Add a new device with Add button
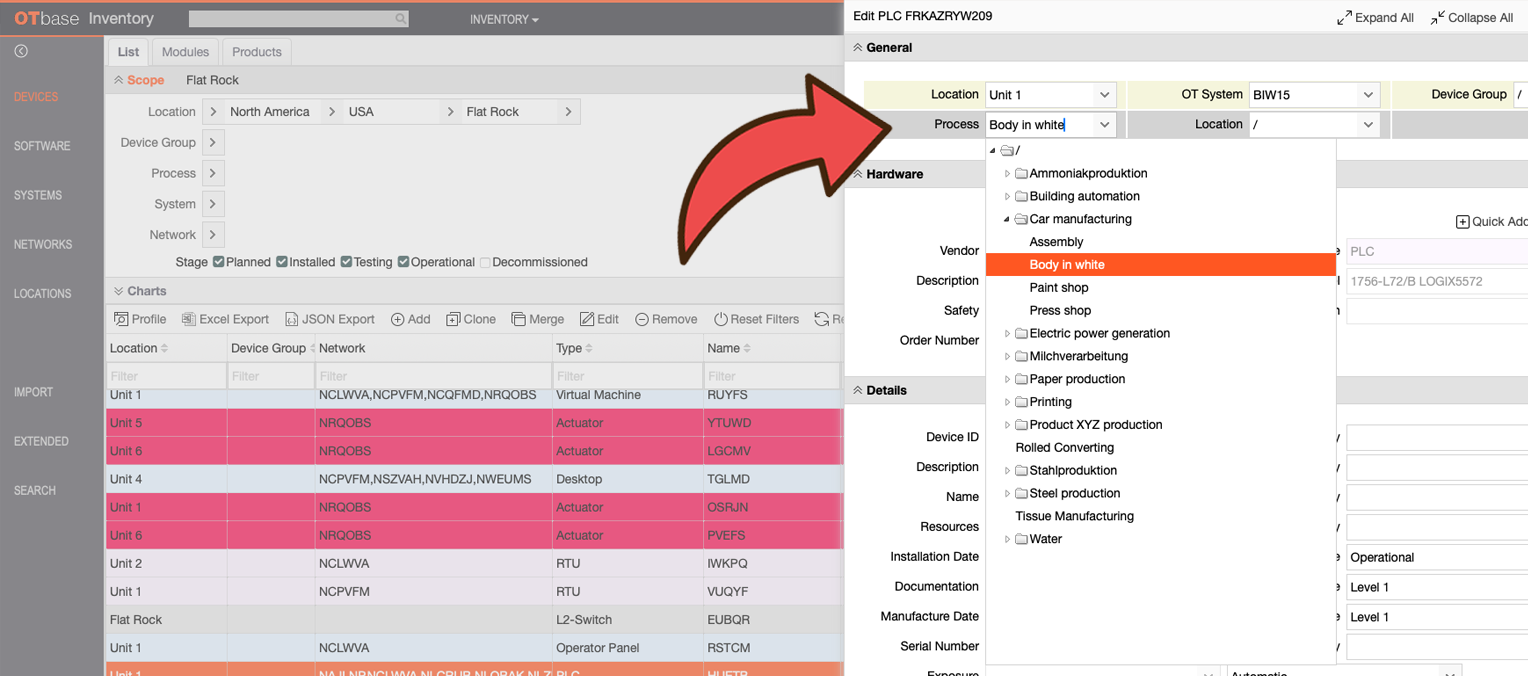 point(410,319)
